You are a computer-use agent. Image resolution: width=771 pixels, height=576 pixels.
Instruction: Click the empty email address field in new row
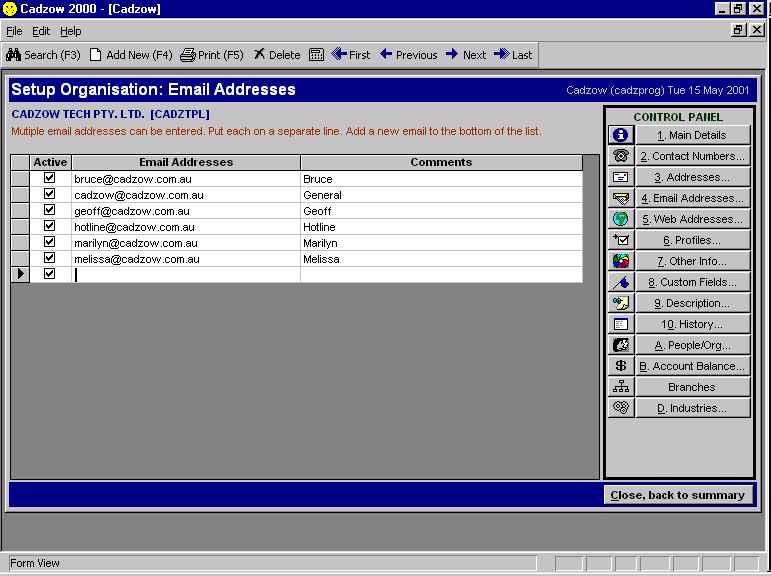[x=186, y=274]
